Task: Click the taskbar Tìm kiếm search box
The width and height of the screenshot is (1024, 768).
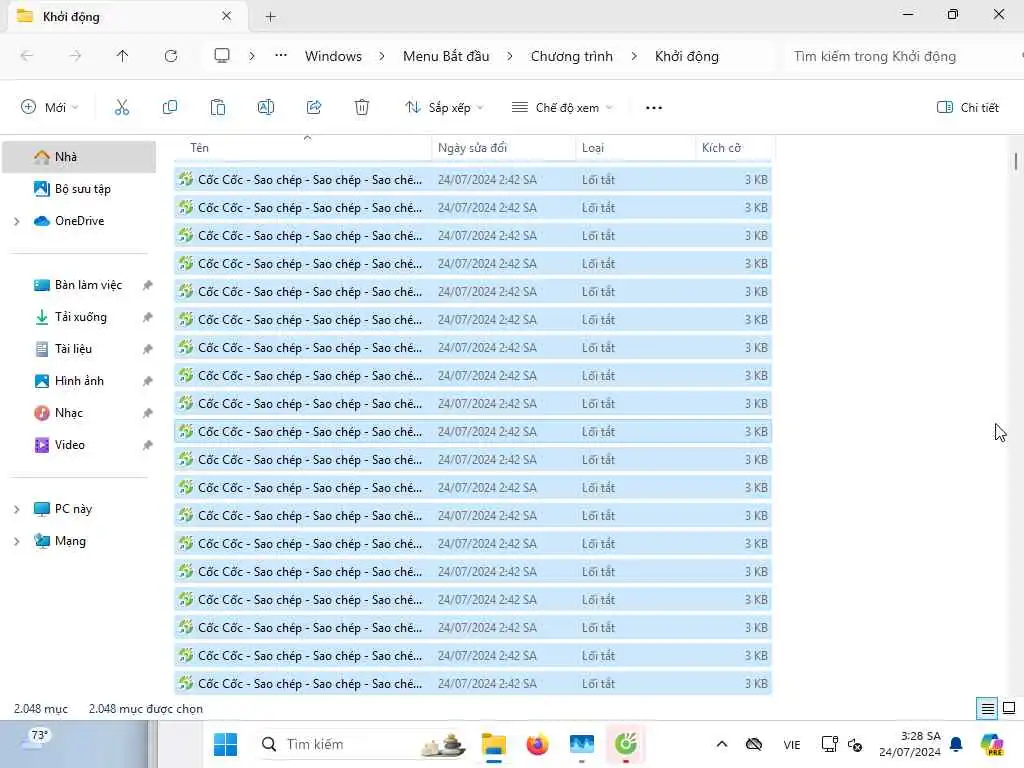Action: coord(364,744)
